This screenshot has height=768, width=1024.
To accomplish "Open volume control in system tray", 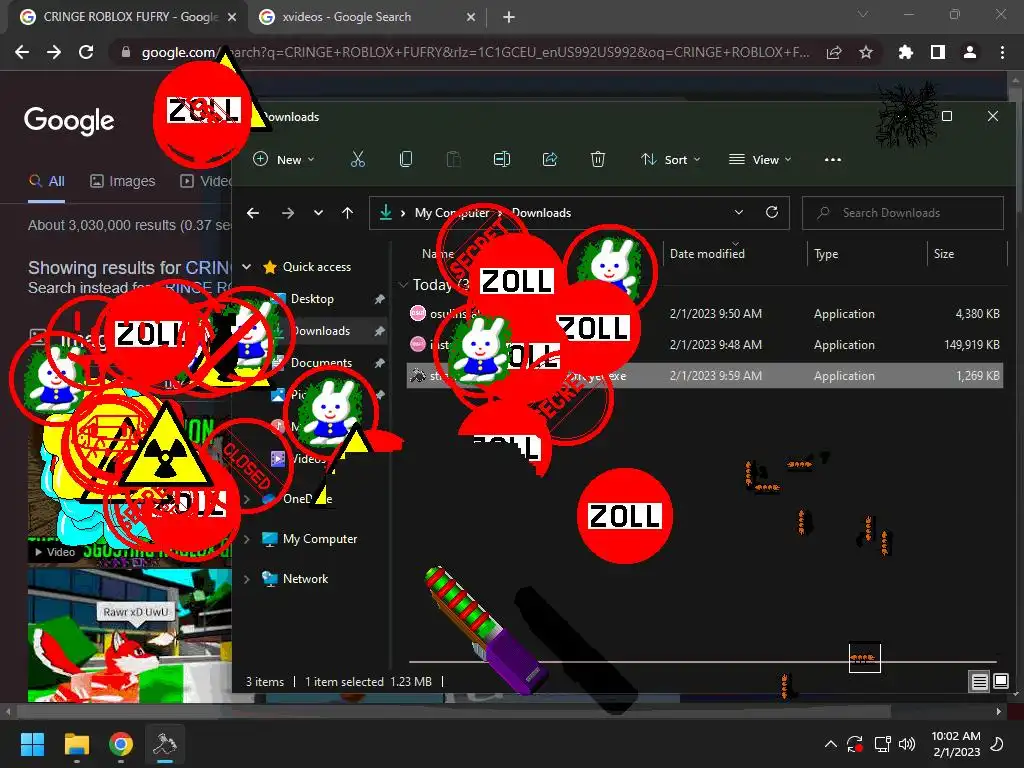I will [907, 744].
